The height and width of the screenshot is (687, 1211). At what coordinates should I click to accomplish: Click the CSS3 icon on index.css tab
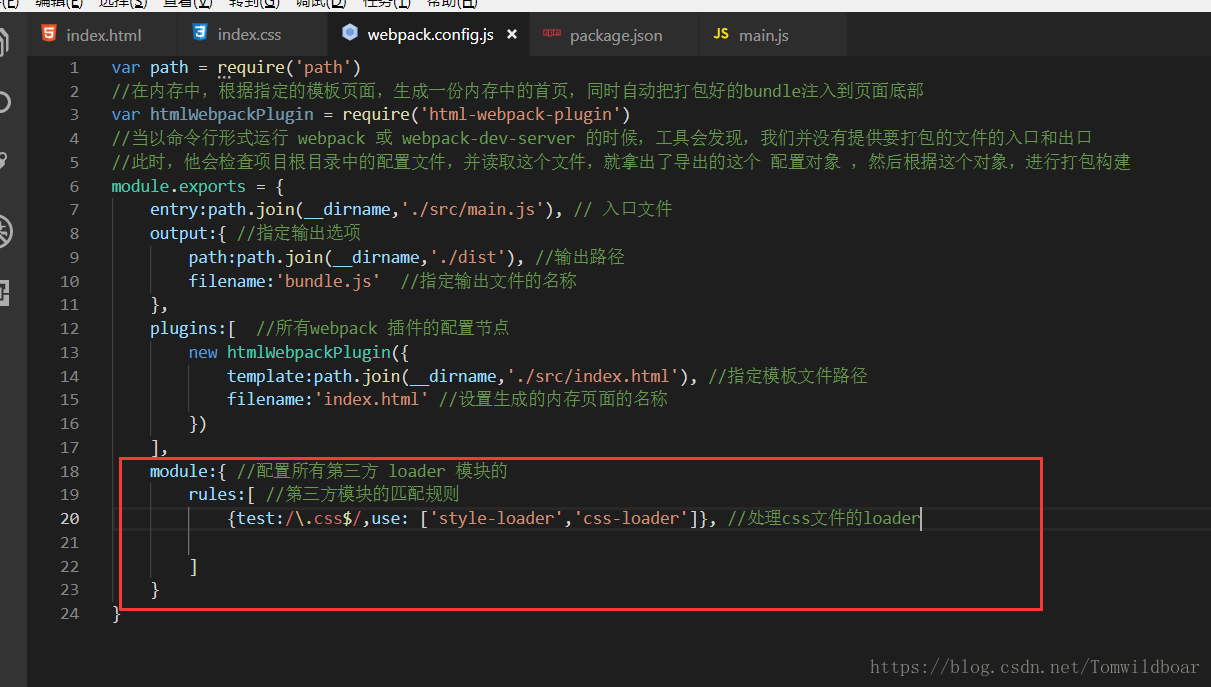(200, 34)
